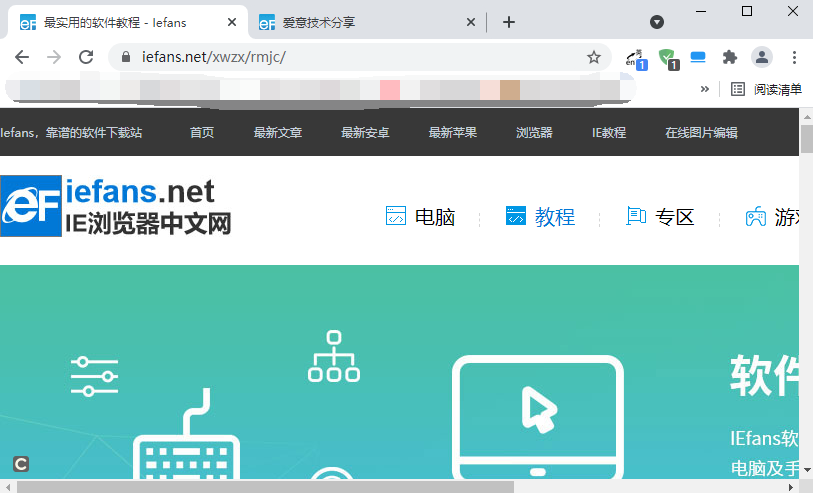
Task: Click the network hierarchy graphic on banner
Action: (x=334, y=356)
